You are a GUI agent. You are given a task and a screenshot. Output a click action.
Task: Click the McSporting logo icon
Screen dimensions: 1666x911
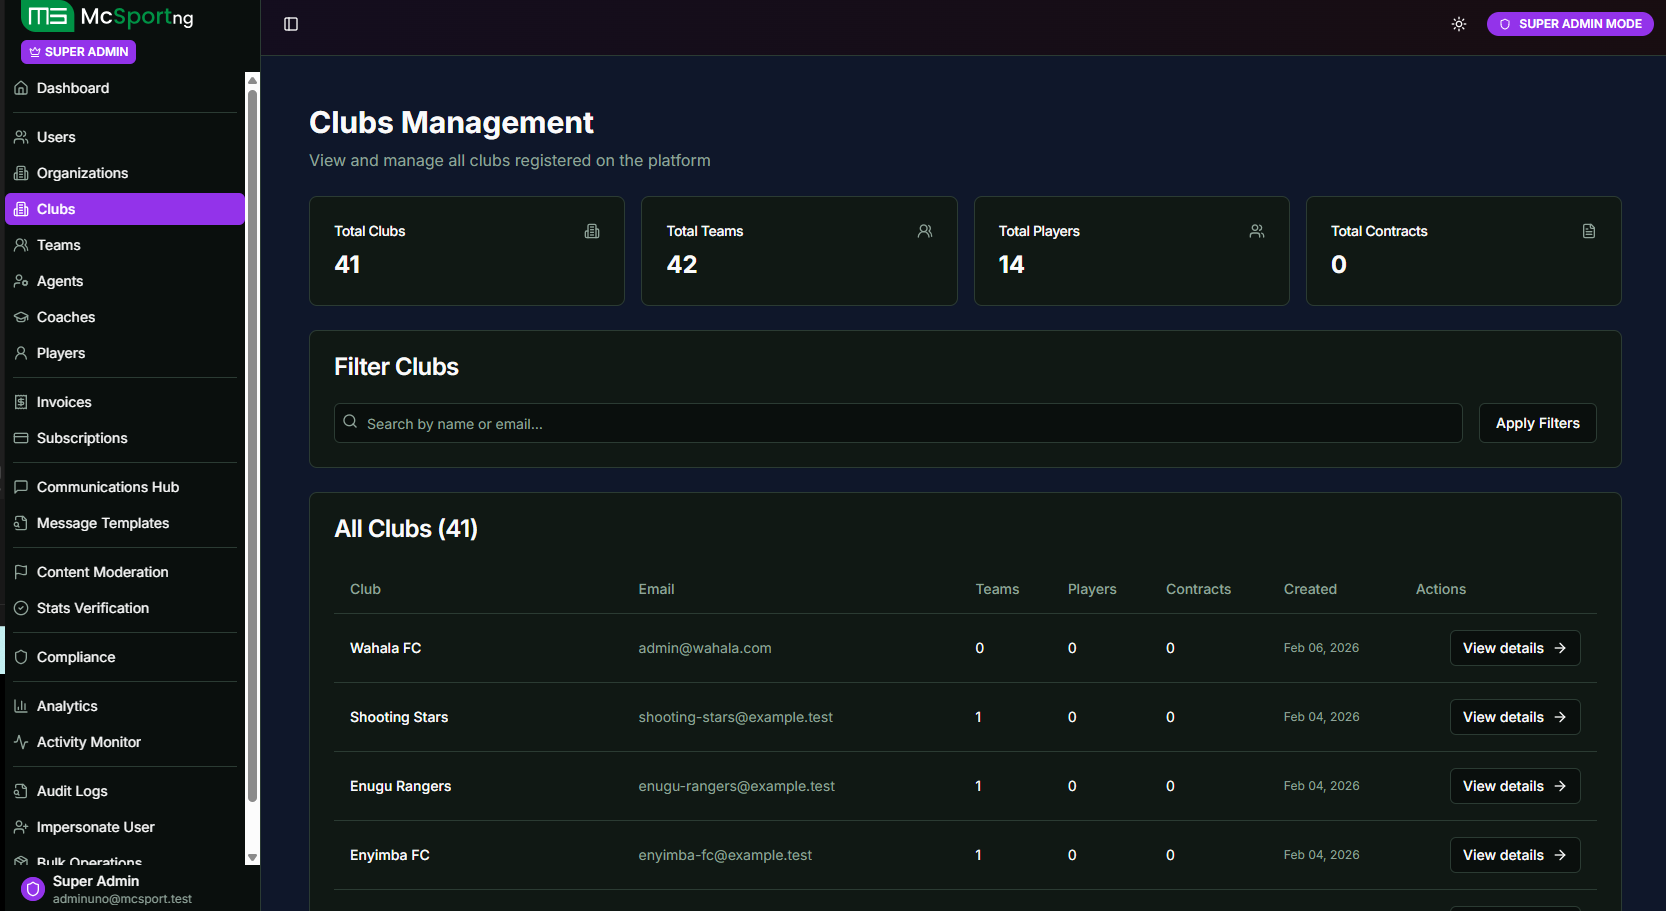tap(47, 16)
